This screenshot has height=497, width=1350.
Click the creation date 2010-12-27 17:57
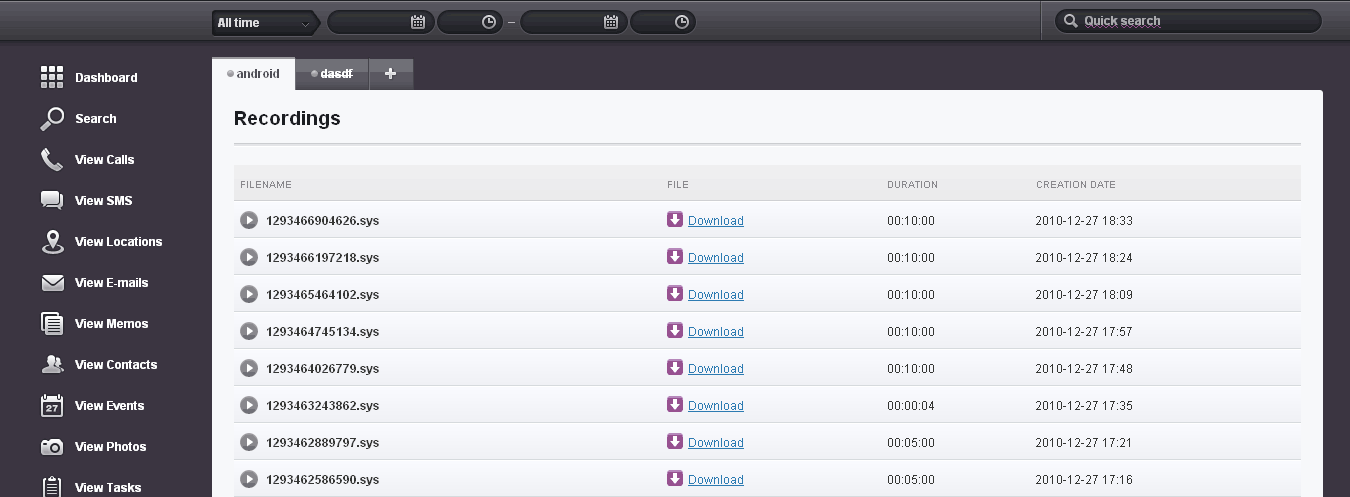pyautogui.click(x=1084, y=332)
